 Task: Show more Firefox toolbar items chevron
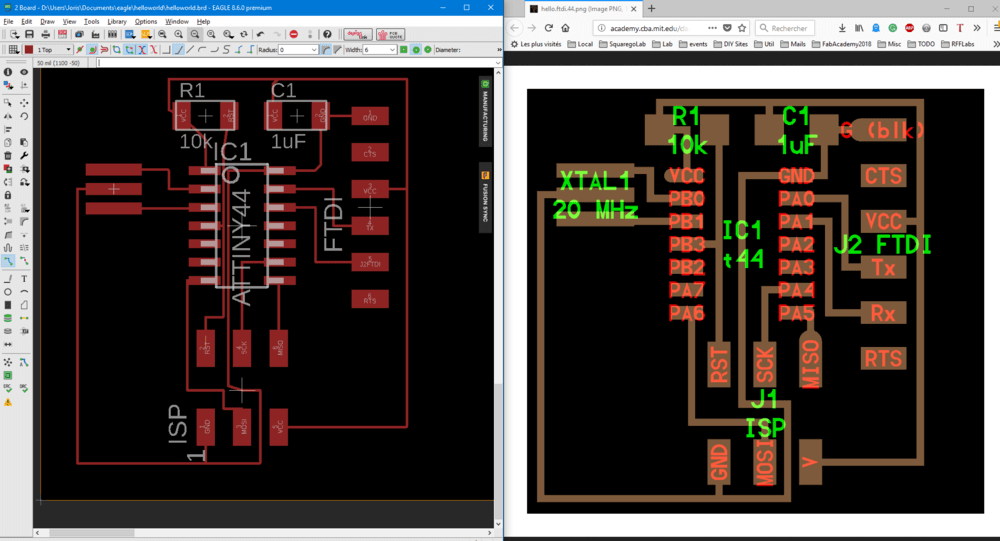pos(977,28)
